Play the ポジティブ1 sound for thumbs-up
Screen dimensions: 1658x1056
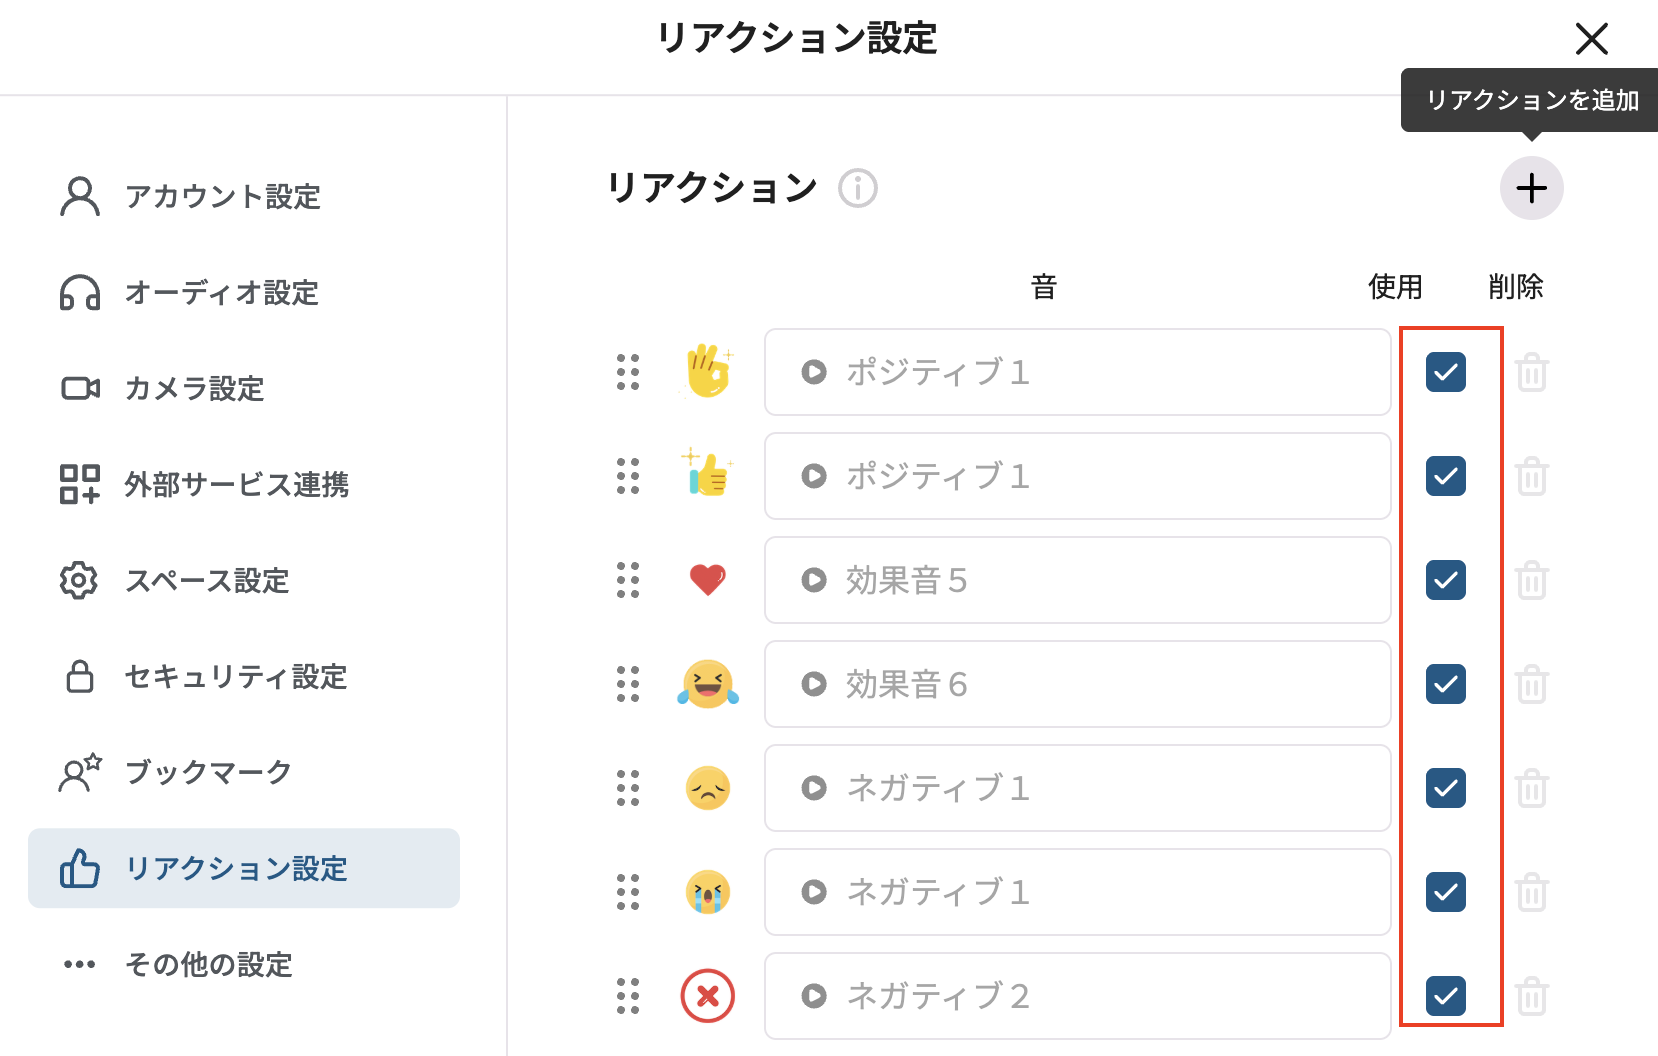tap(813, 477)
